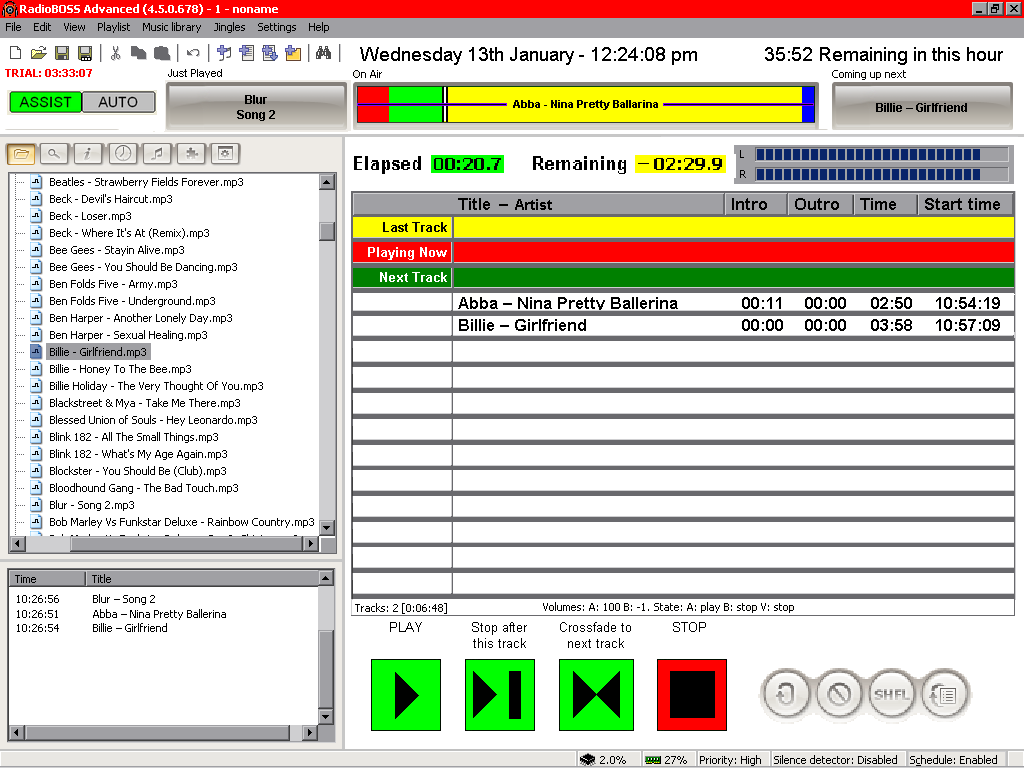Click the Coming up next Billie Girlfriend button
The image size is (1024, 768).
pos(921,107)
